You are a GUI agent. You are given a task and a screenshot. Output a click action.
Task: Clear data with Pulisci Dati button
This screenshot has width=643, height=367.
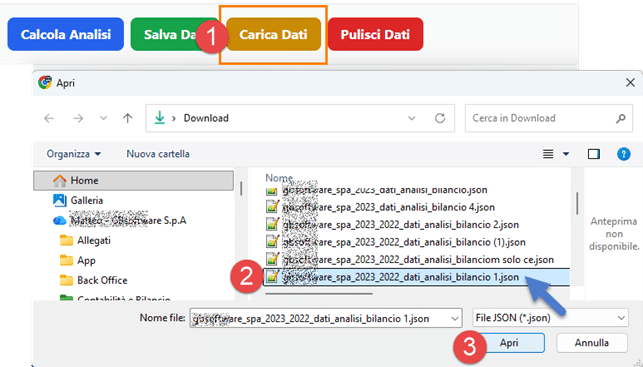tap(375, 34)
